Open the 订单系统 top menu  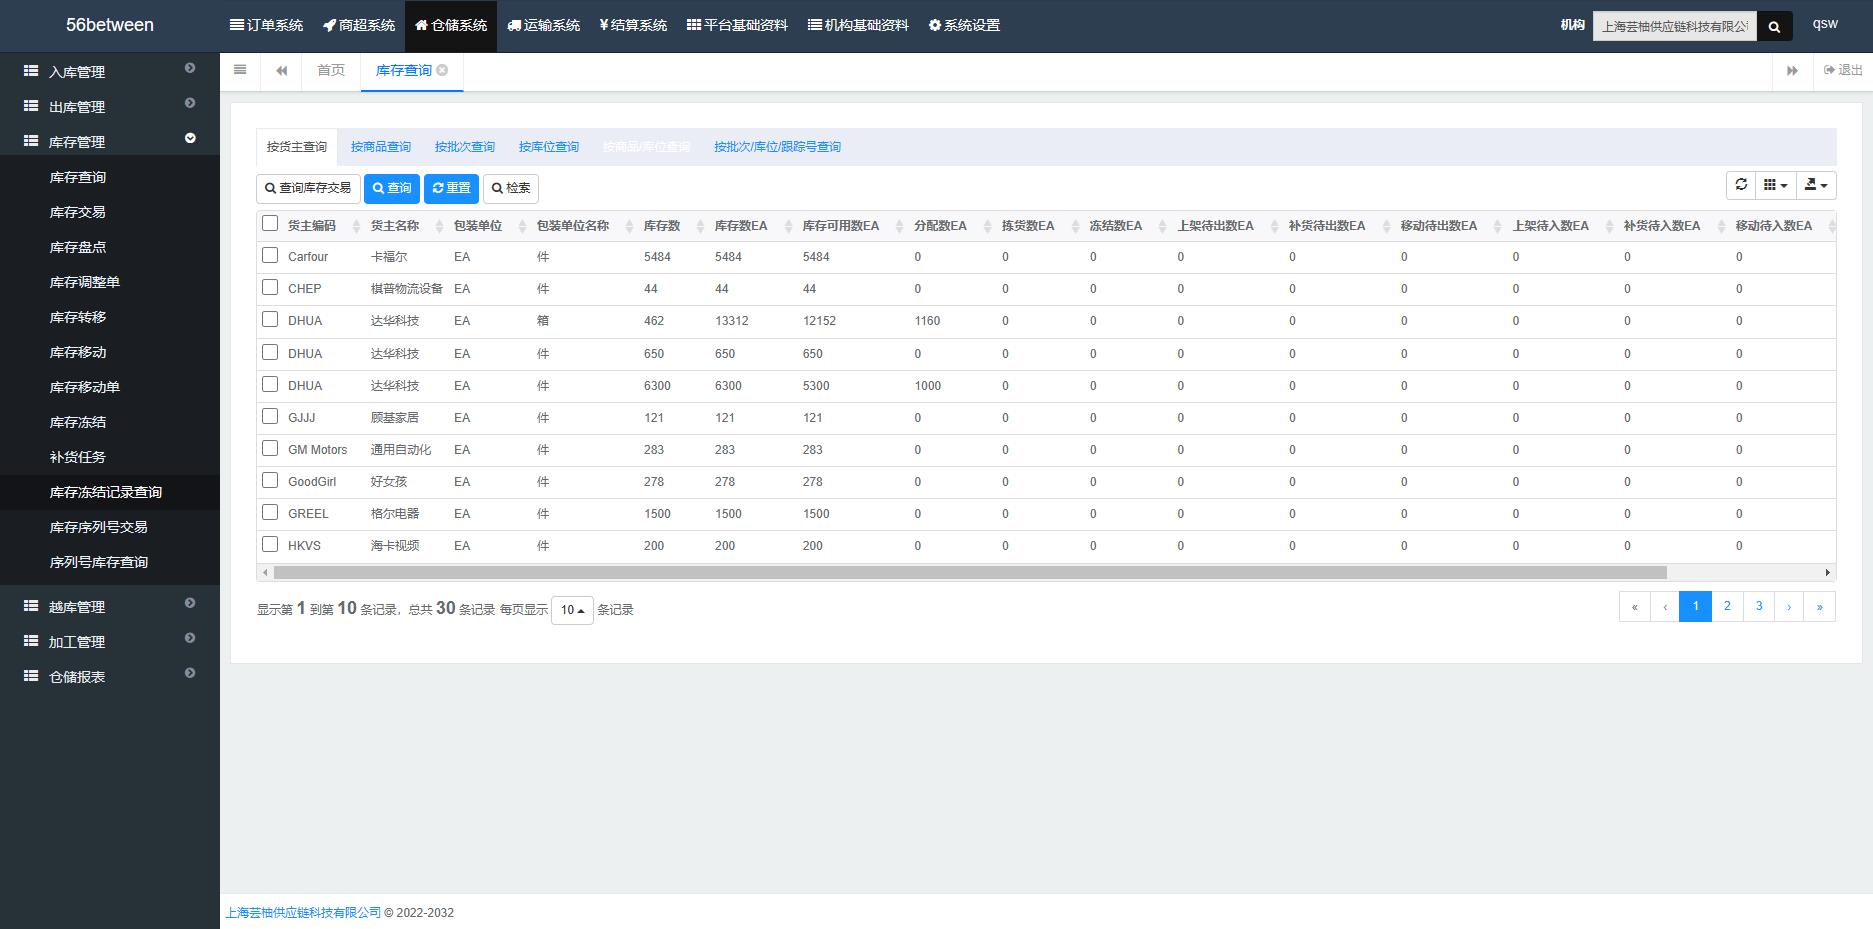pos(266,25)
